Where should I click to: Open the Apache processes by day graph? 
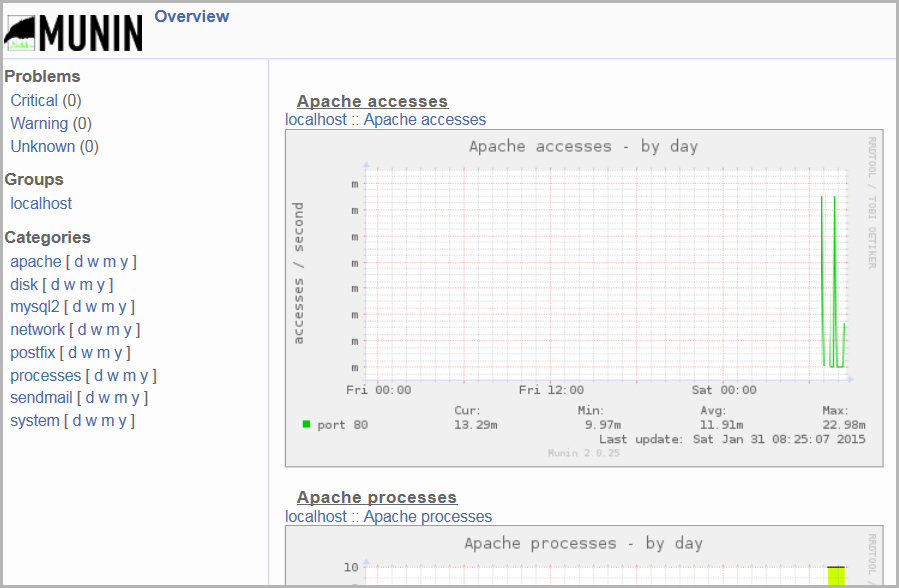pyautogui.click(x=583, y=556)
